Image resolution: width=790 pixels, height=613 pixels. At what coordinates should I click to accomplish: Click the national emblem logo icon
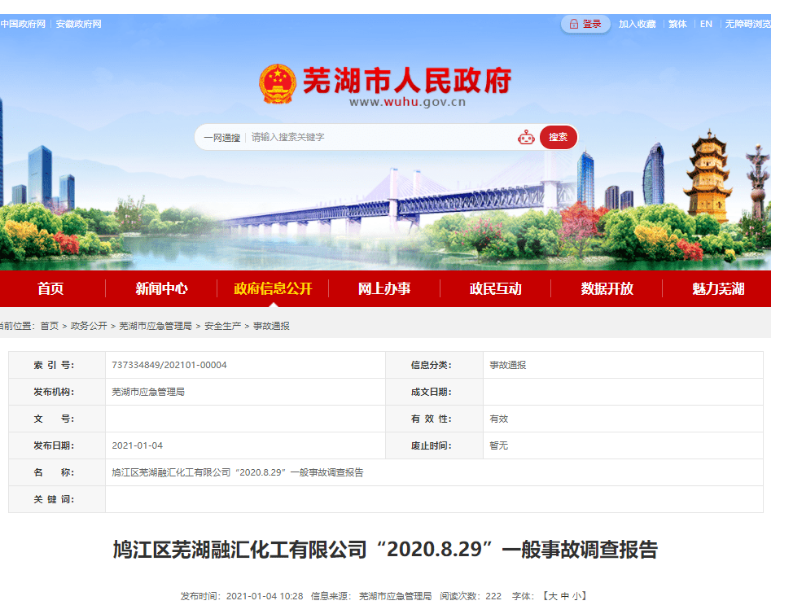(x=277, y=84)
